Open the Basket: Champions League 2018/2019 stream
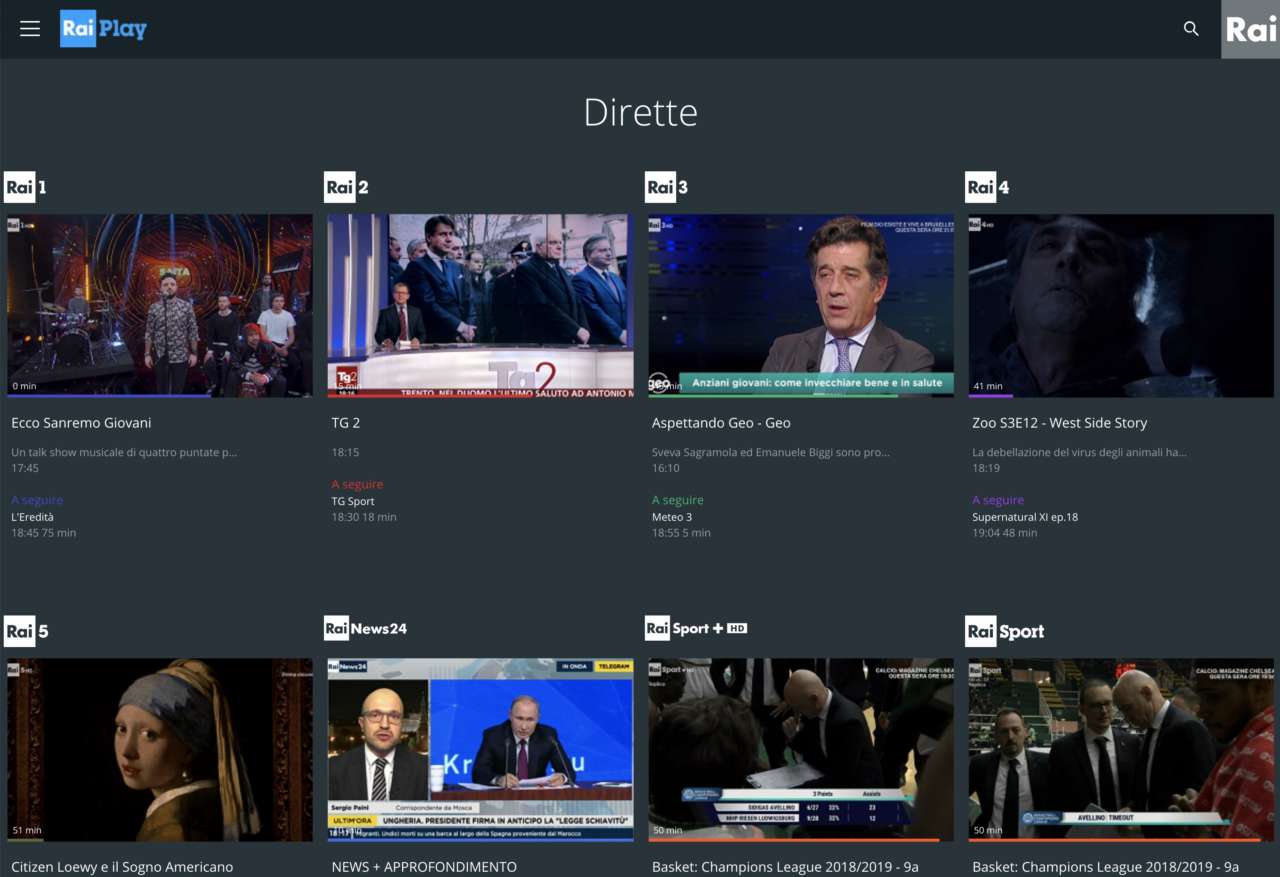The image size is (1280, 877). (x=800, y=749)
